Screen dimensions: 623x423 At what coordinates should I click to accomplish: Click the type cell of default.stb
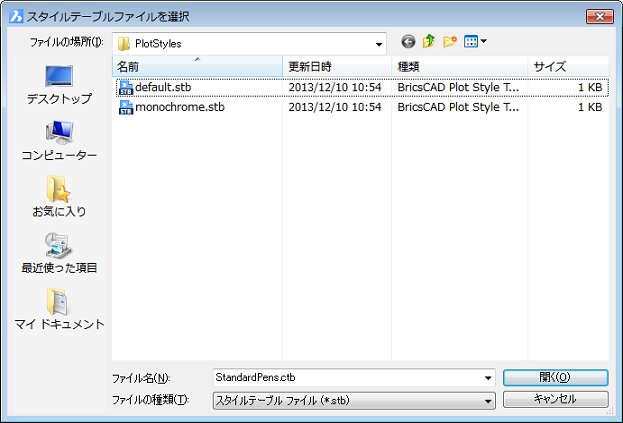[x=458, y=87]
